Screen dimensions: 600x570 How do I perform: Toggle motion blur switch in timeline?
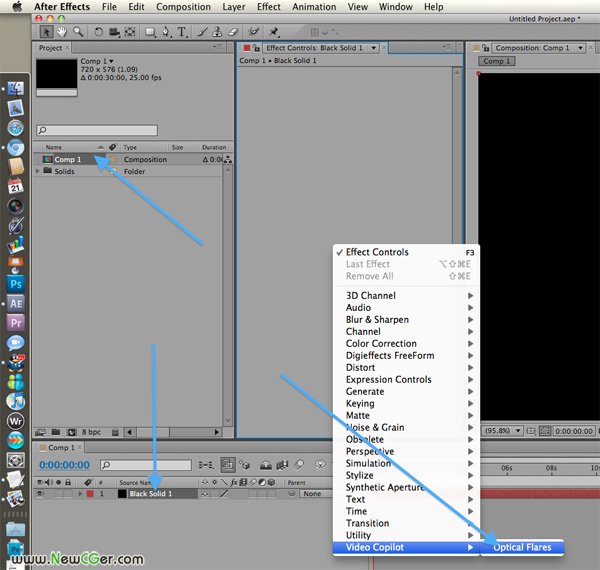tap(299, 465)
